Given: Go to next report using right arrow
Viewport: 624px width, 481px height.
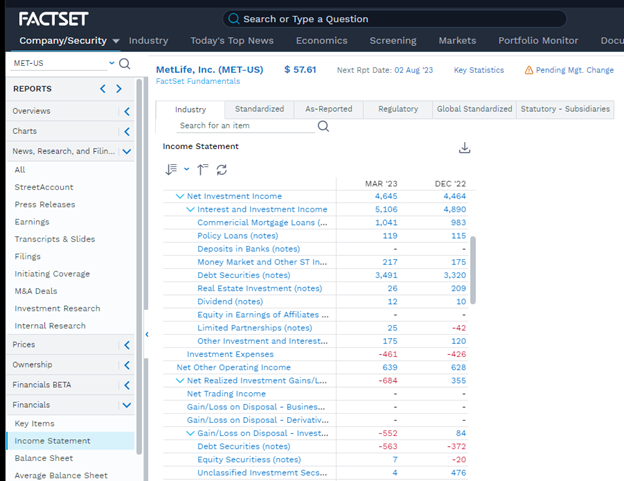Looking at the screenshot, I should coord(119,89).
